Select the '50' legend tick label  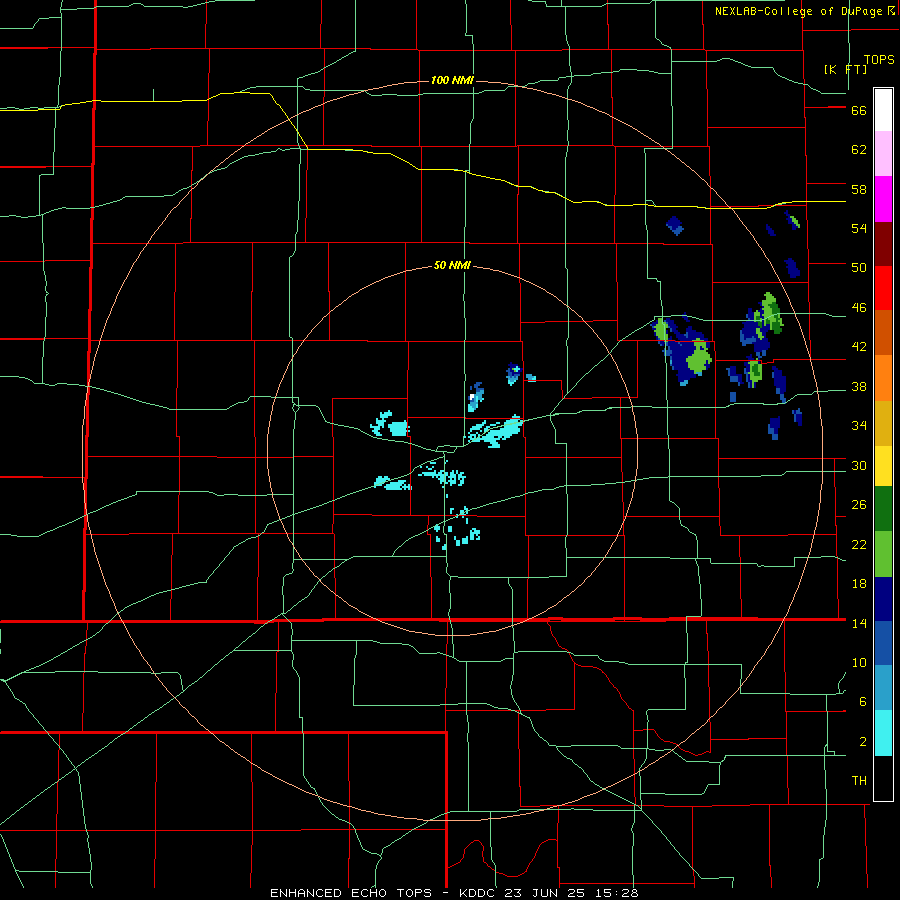859,268
